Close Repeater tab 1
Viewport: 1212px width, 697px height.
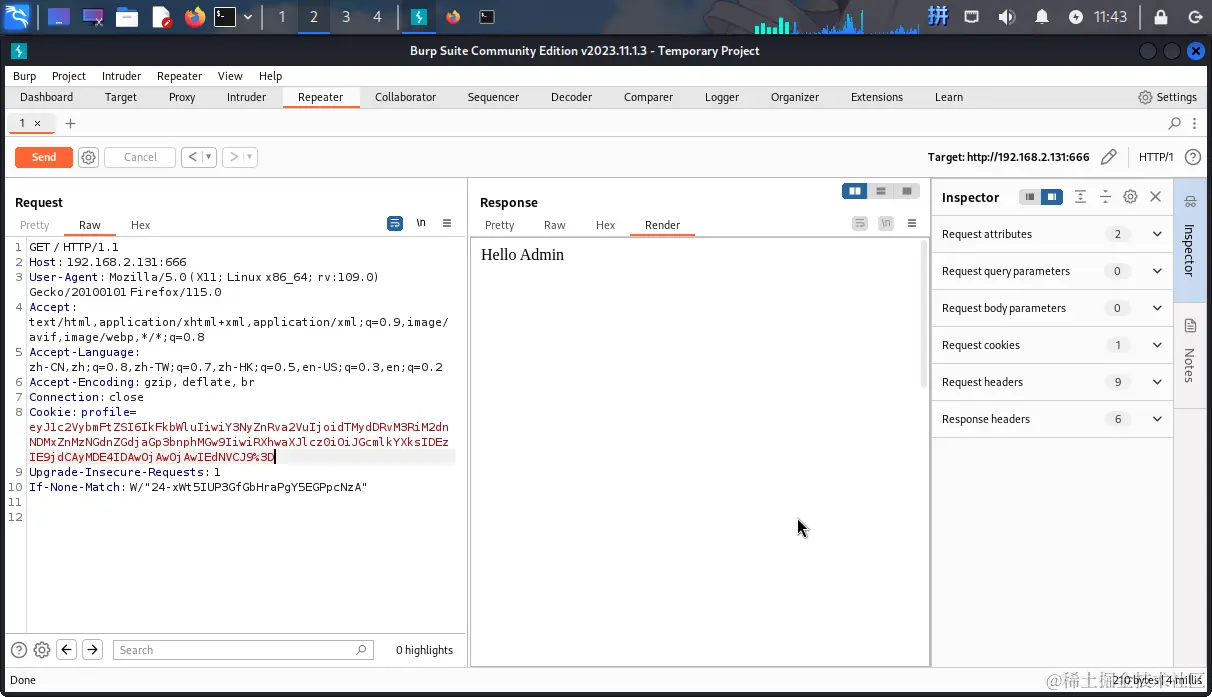pyautogui.click(x=38, y=123)
